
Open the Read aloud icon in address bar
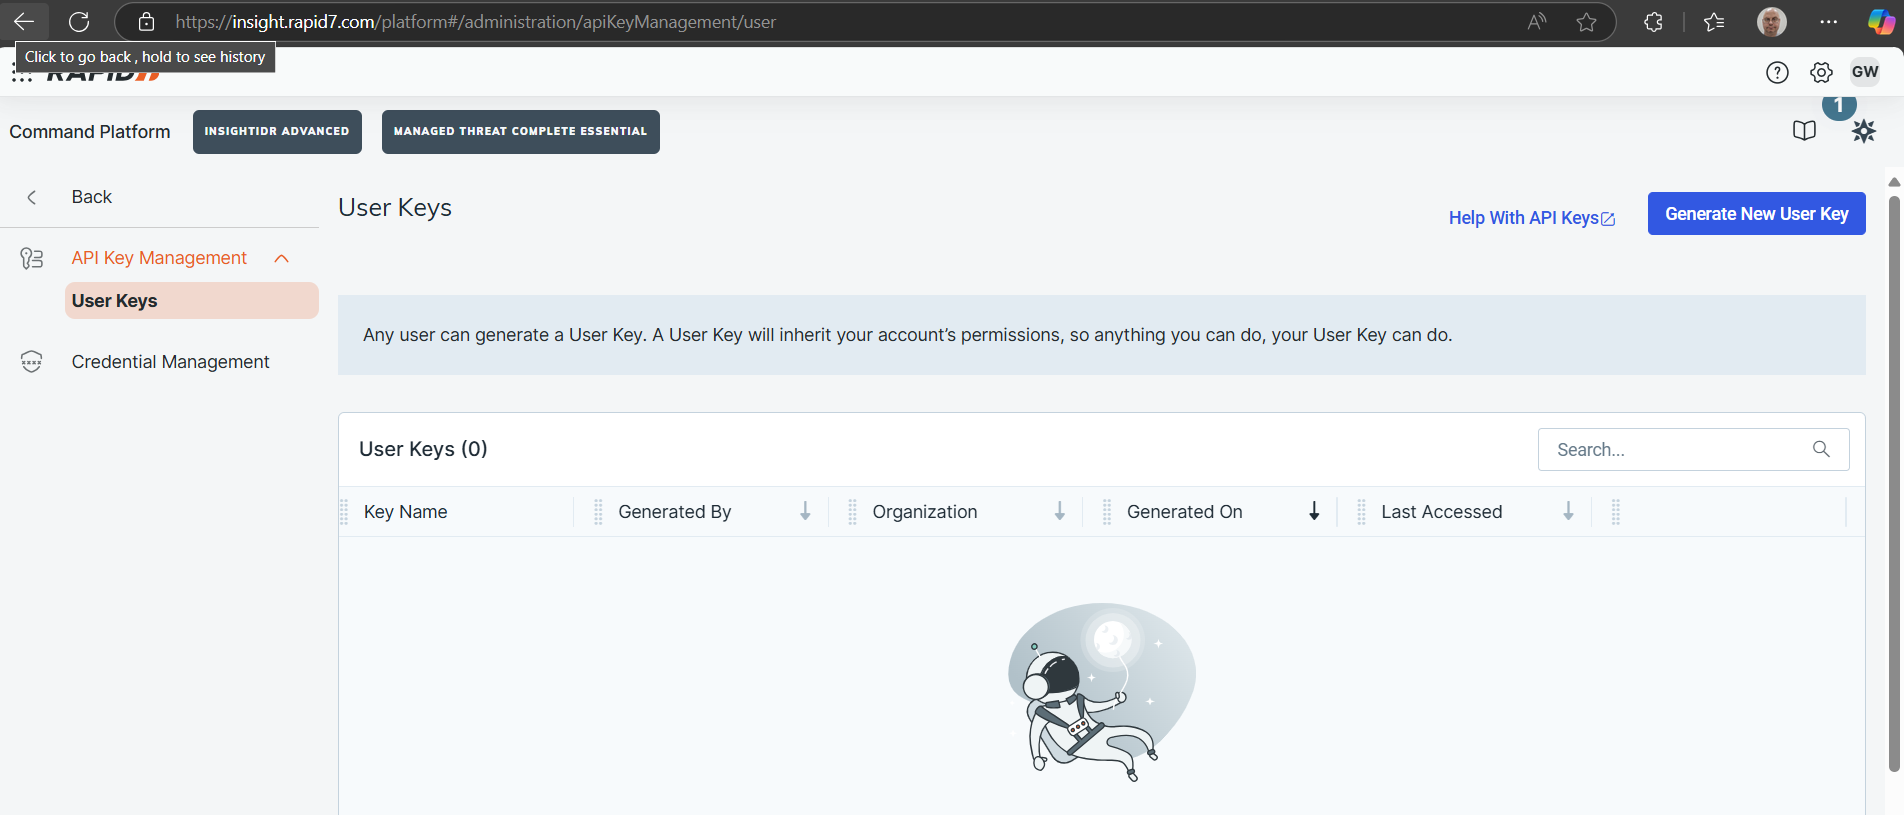pyautogui.click(x=1537, y=22)
